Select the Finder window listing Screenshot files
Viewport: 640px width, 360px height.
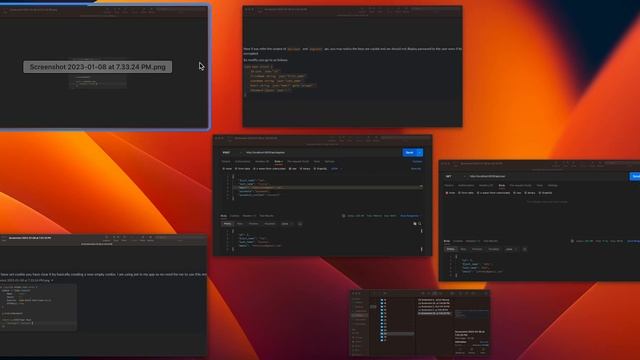click(x=420, y=322)
